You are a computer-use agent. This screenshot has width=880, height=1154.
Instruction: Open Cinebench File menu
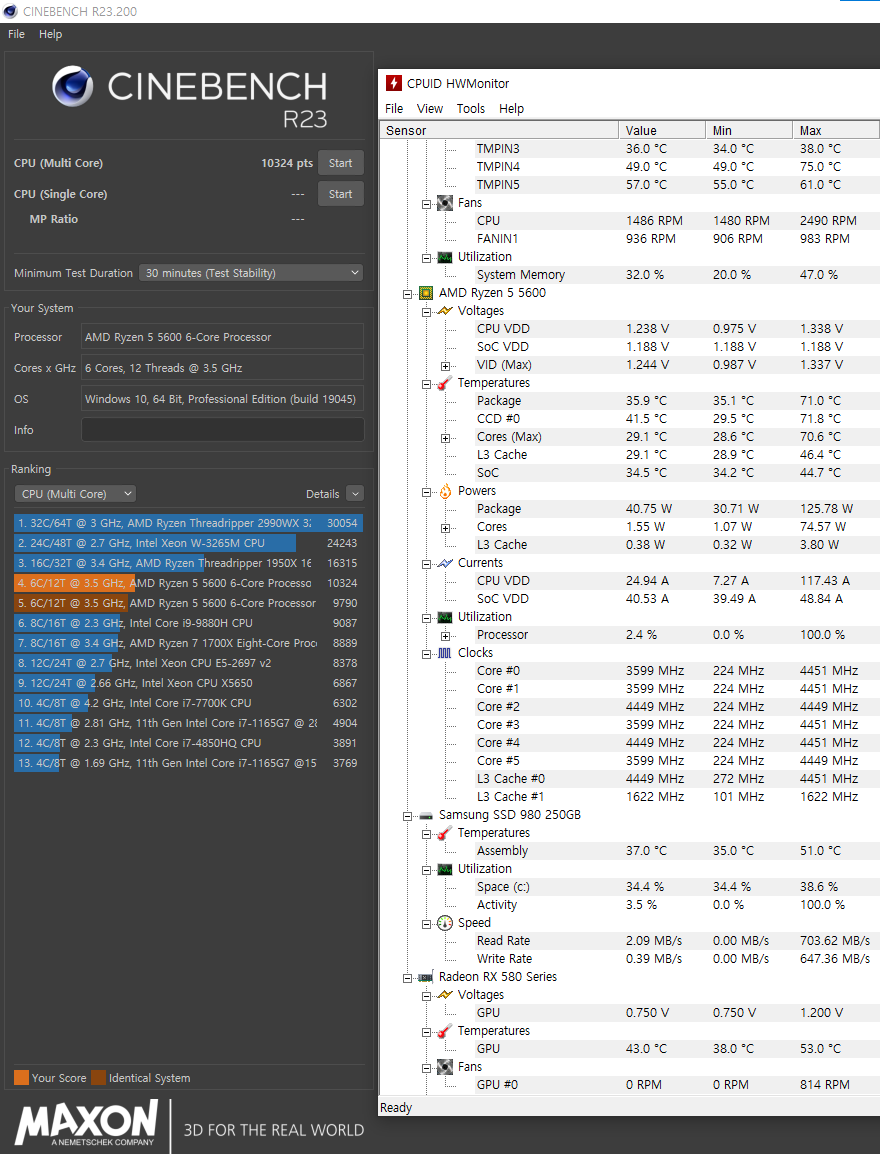(16, 34)
